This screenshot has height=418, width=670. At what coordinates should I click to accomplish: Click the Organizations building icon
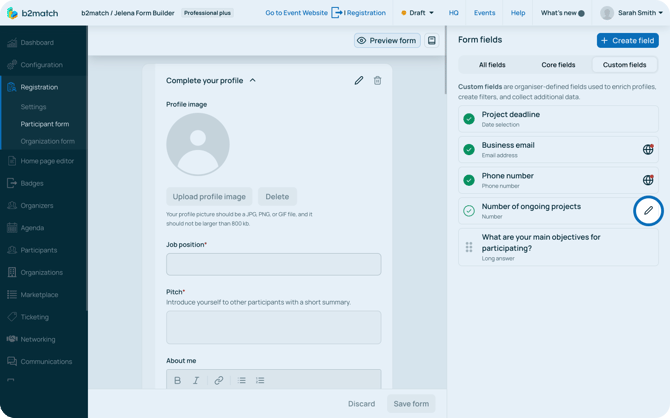coord(12,272)
